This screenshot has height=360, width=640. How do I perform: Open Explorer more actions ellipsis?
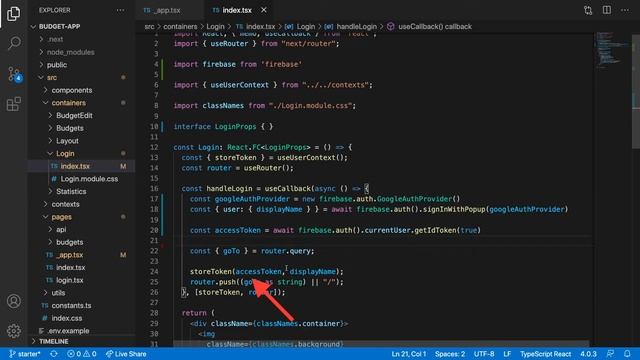120,10
